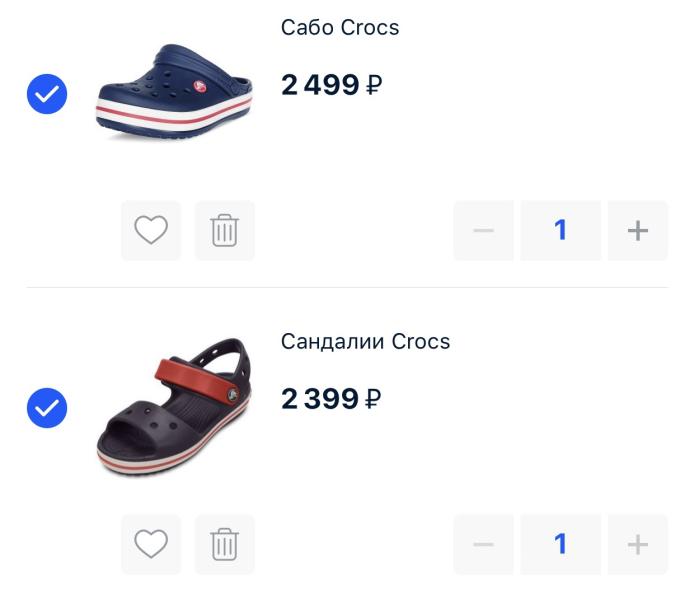Viewport: 693px width, 600px height.
Task: Click the quantity field for Сабо Crocs
Action: 560,231
